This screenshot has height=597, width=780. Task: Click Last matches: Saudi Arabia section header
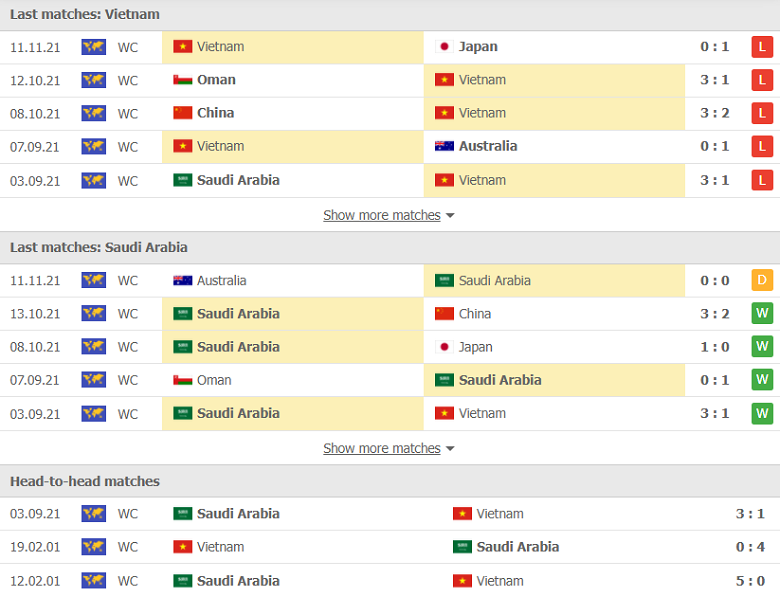tap(99, 247)
